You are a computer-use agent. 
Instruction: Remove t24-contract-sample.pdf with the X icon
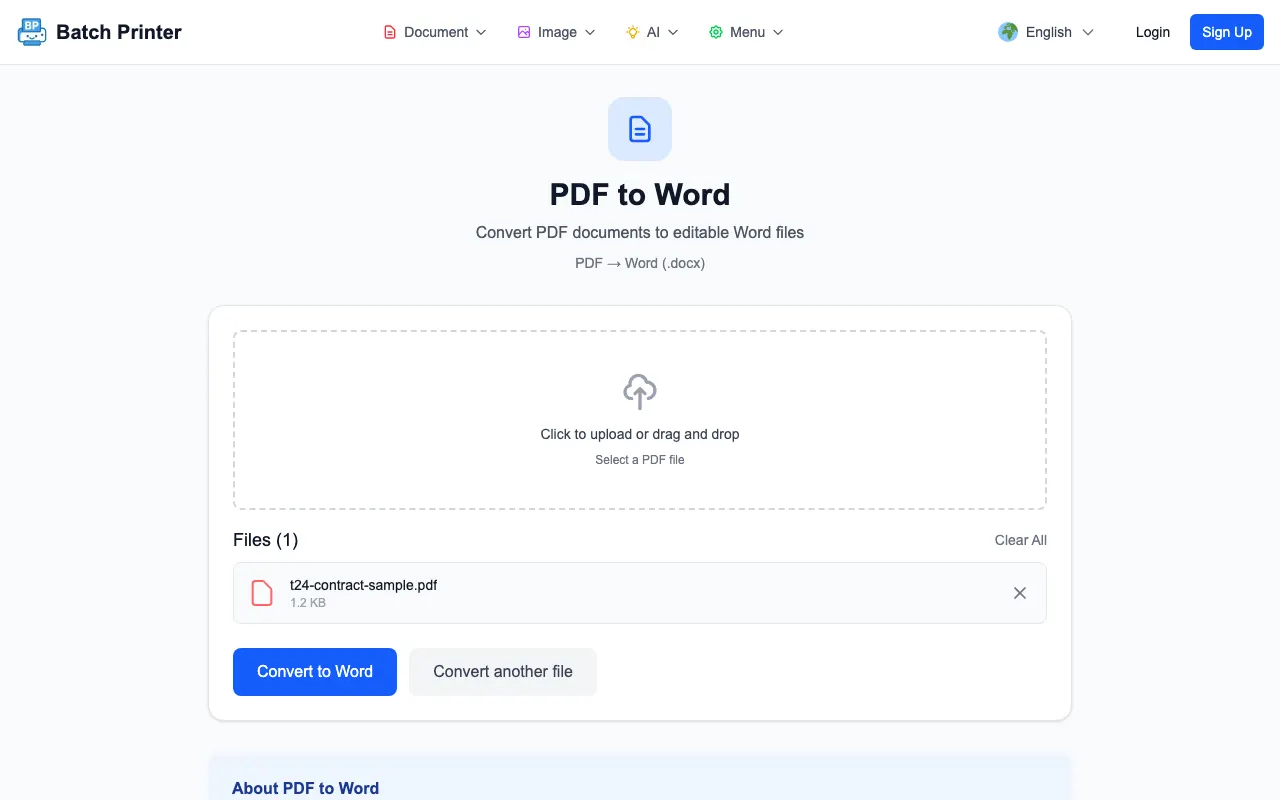(1020, 593)
